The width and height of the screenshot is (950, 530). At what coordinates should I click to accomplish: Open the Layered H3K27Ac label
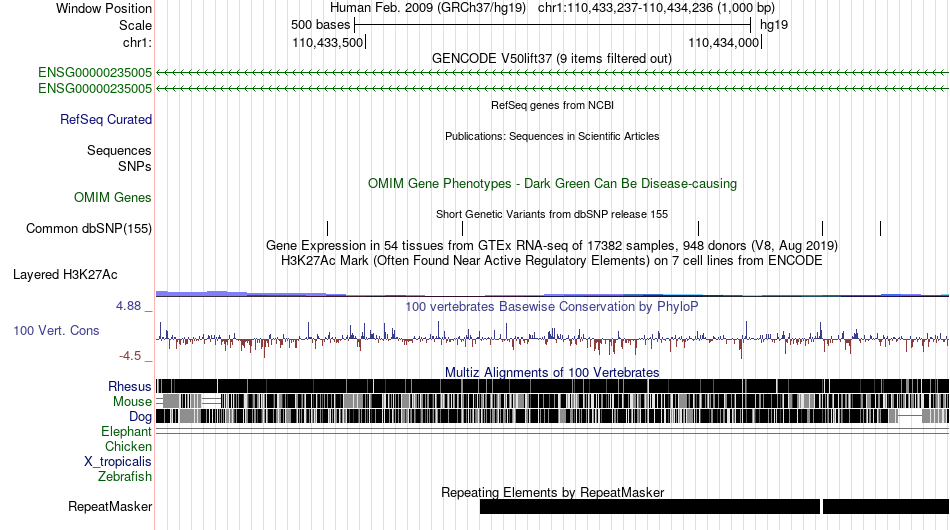click(x=65, y=274)
